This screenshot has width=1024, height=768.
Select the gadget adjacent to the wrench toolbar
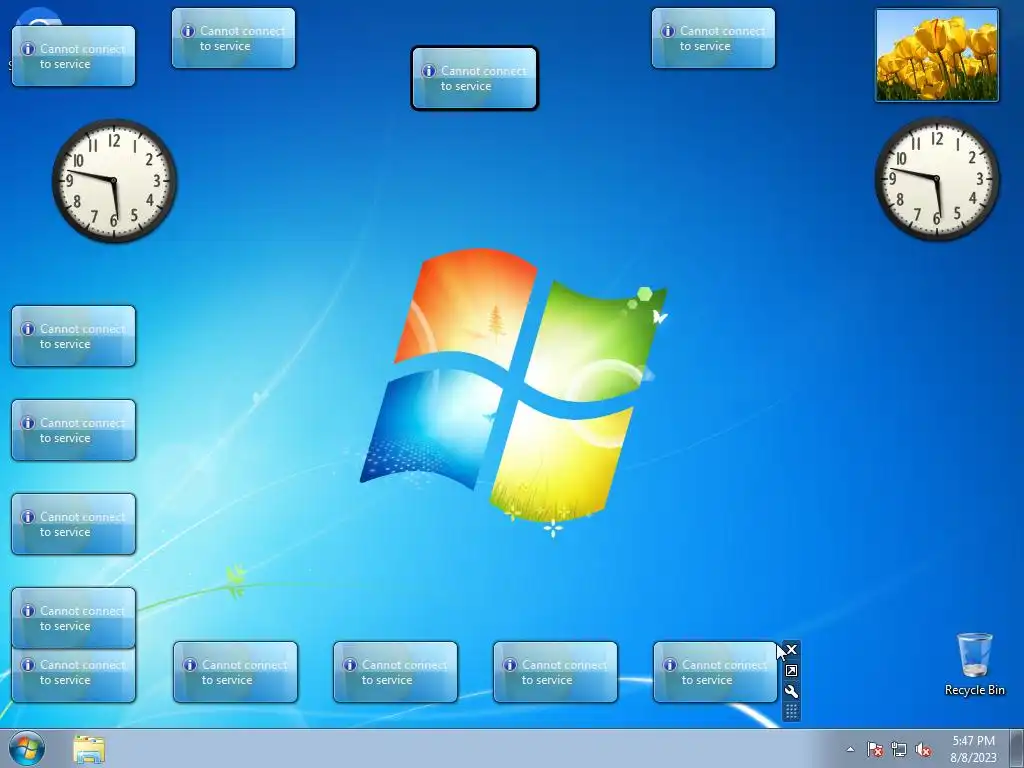click(715, 672)
